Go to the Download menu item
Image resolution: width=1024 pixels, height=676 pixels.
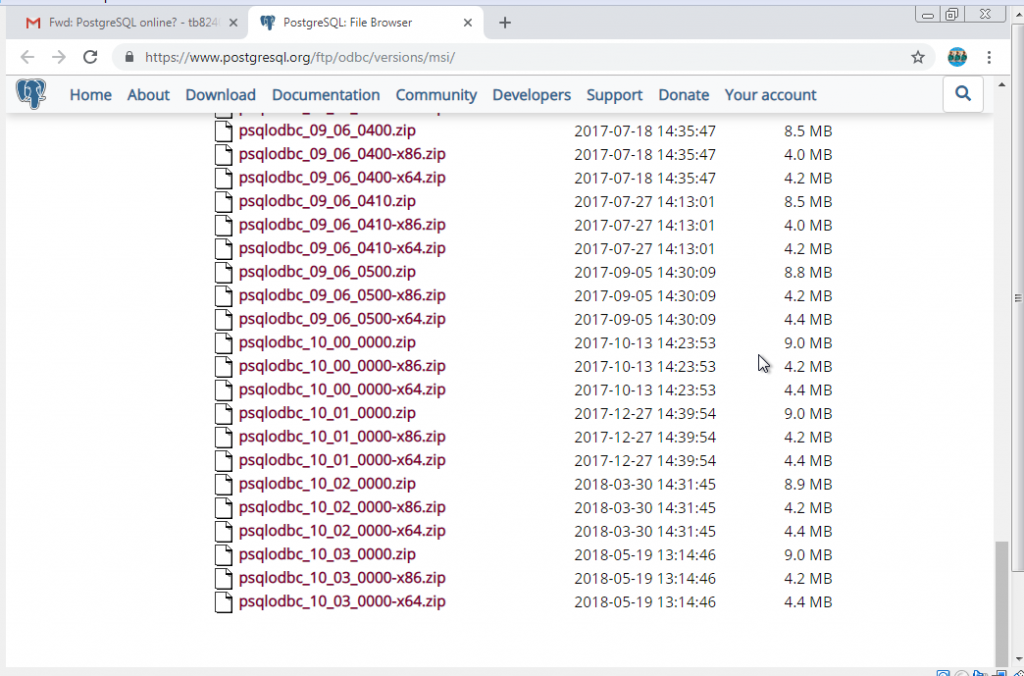220,95
